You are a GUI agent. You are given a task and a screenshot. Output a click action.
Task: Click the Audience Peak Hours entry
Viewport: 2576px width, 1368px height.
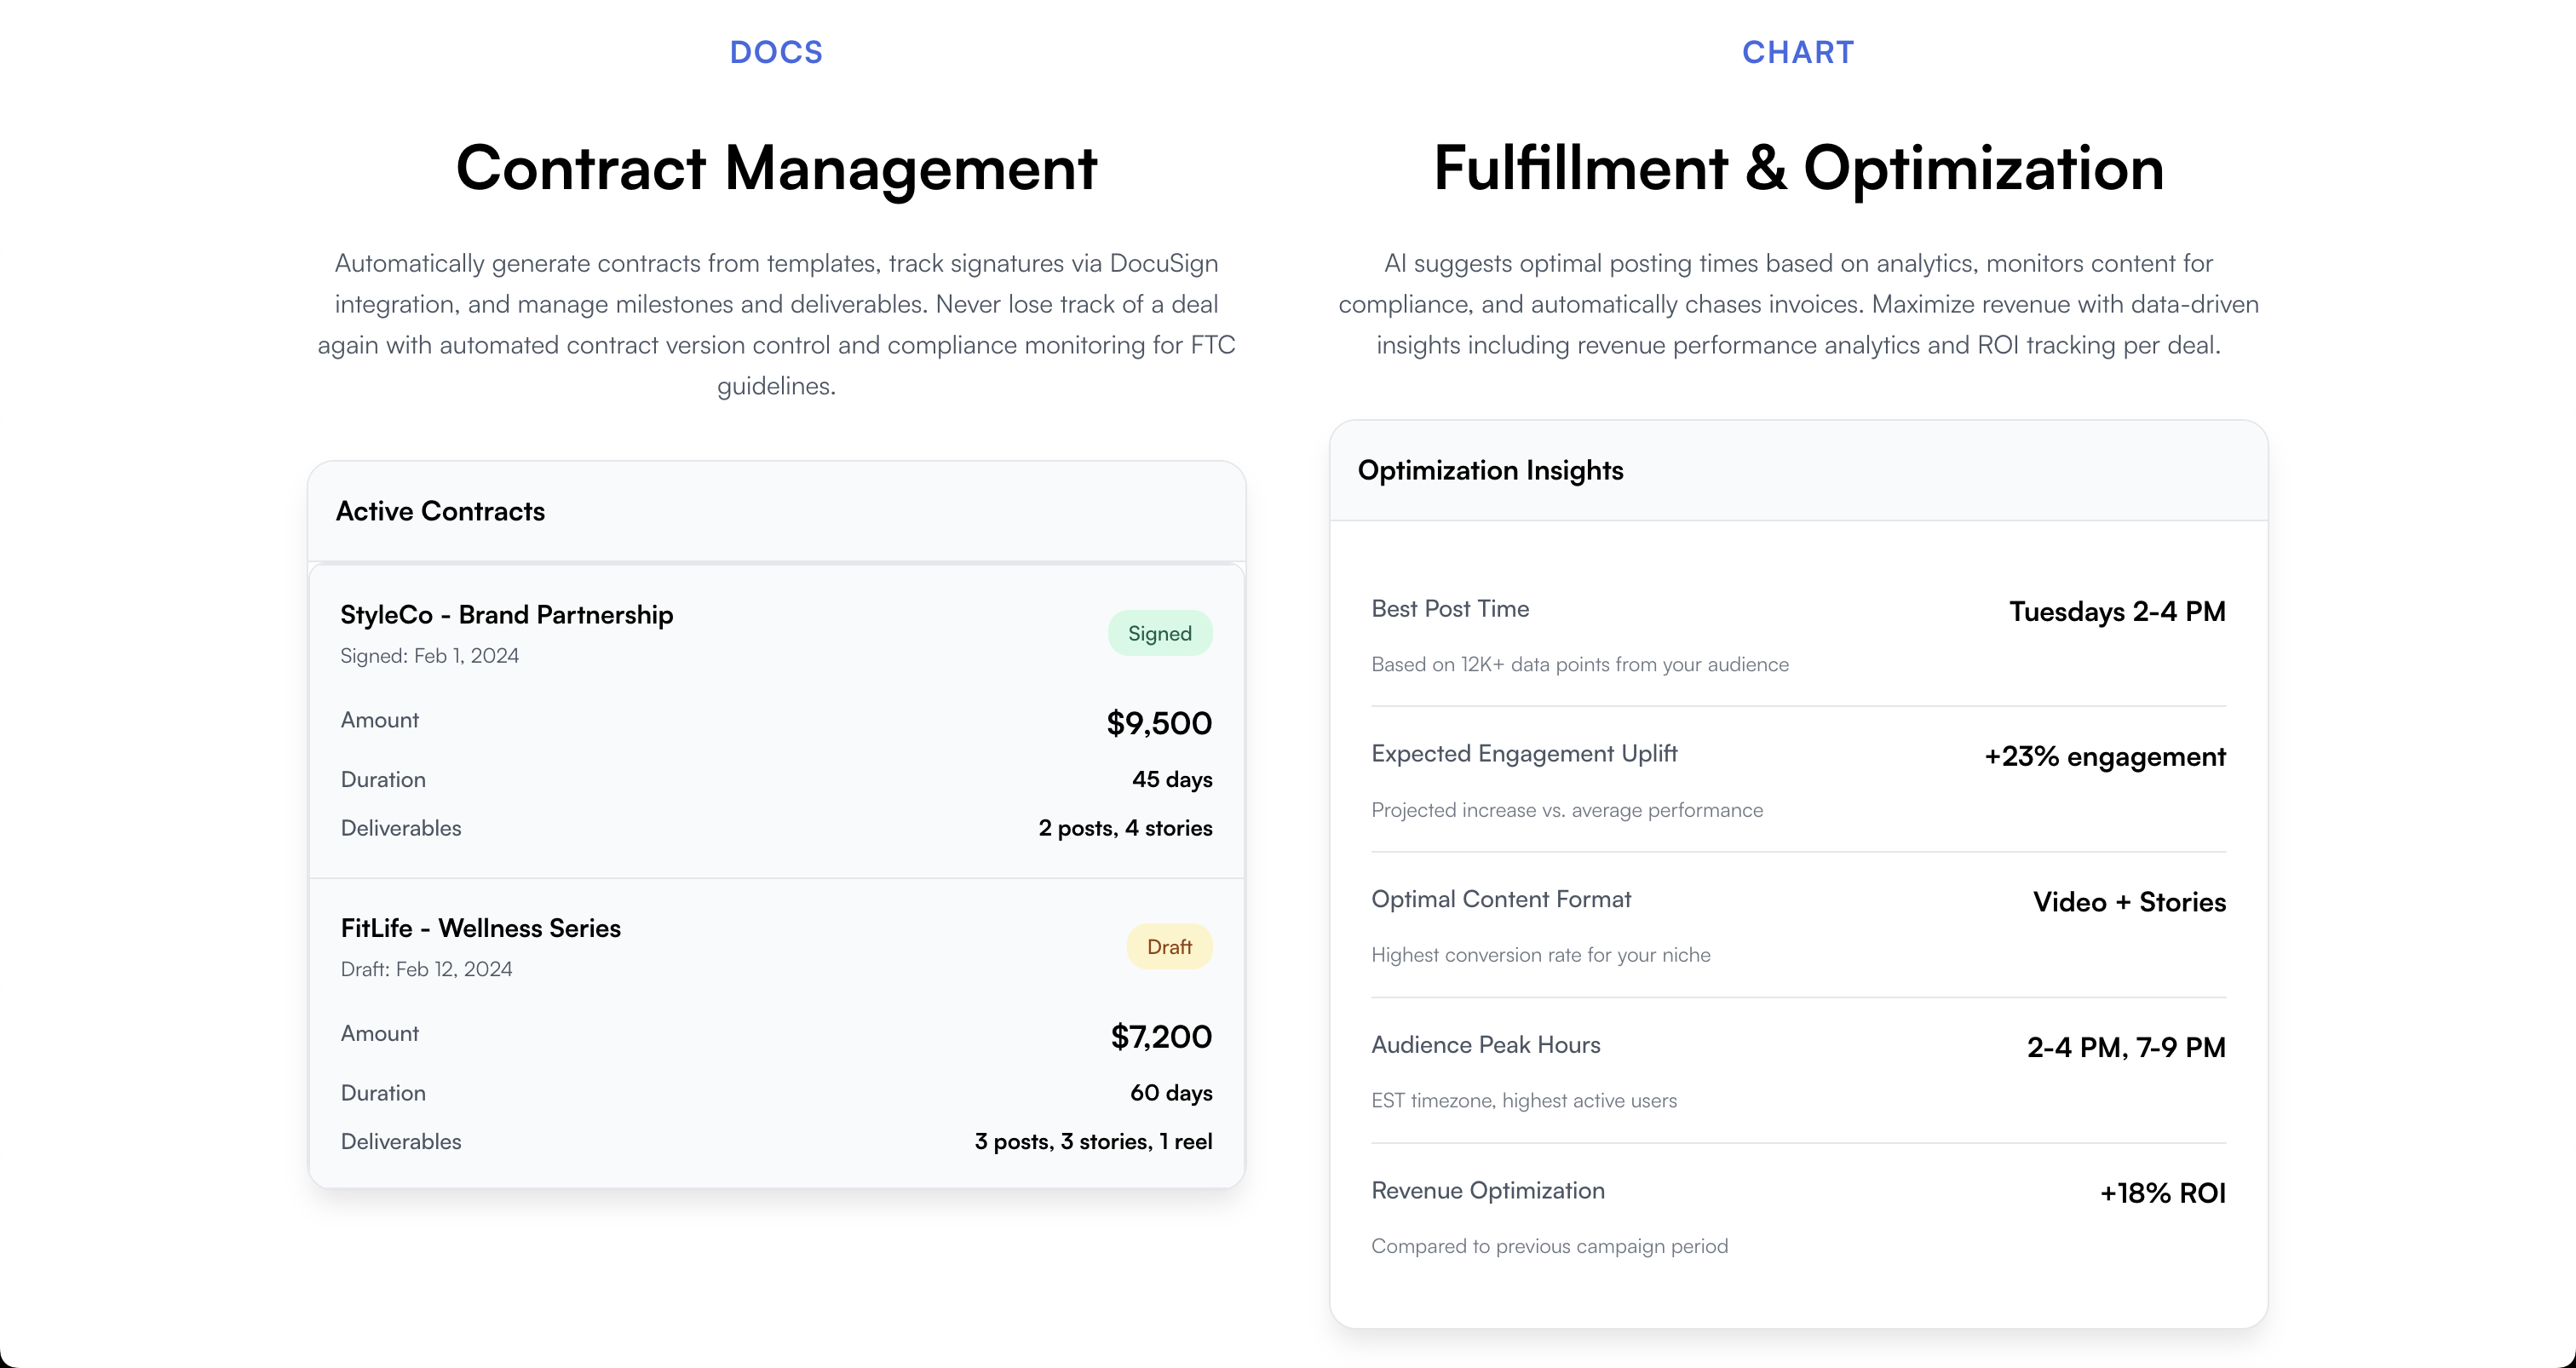point(1486,1045)
